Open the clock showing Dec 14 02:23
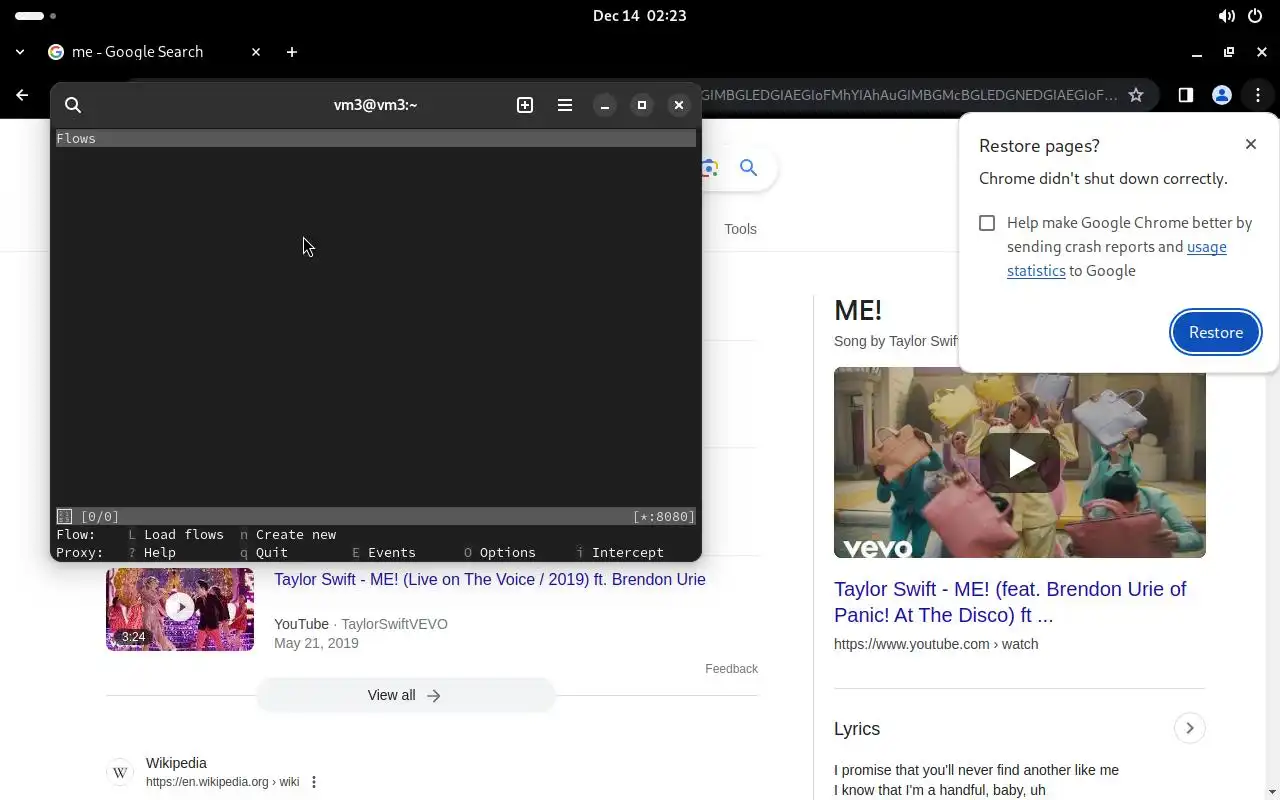The width and height of the screenshot is (1280, 800). [x=640, y=16]
